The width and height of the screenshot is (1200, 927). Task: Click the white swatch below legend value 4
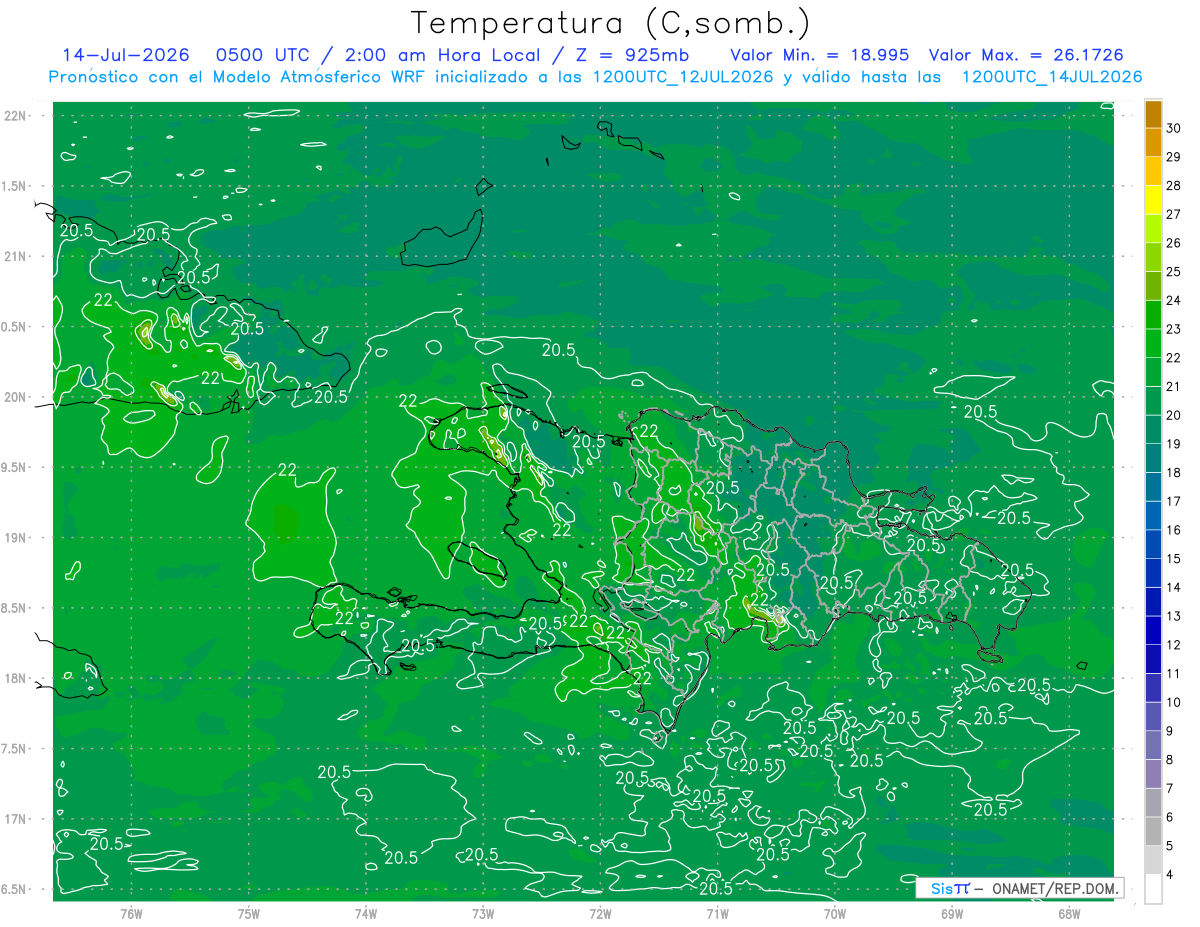click(1153, 889)
